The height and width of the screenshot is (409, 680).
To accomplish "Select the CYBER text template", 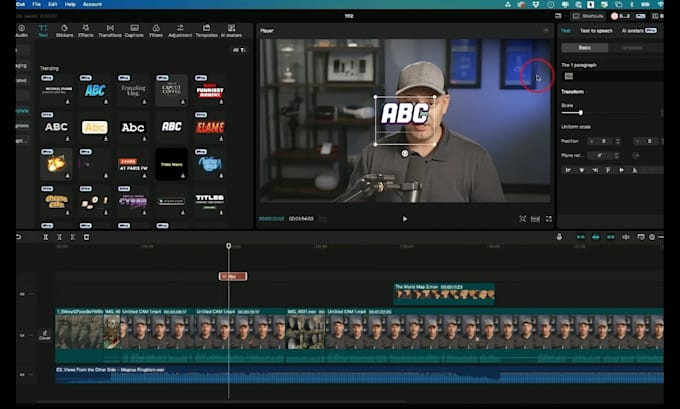I will click(133, 202).
